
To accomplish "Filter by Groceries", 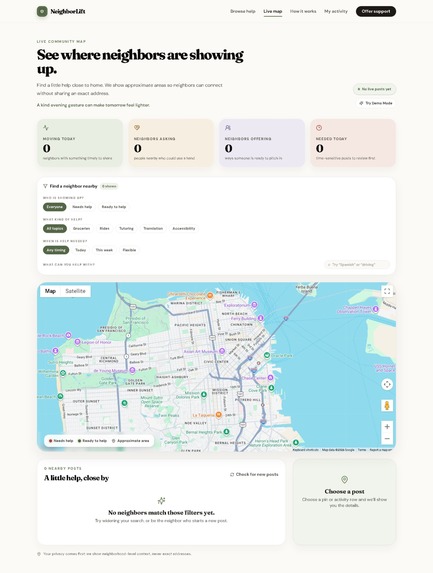I will (81, 228).
